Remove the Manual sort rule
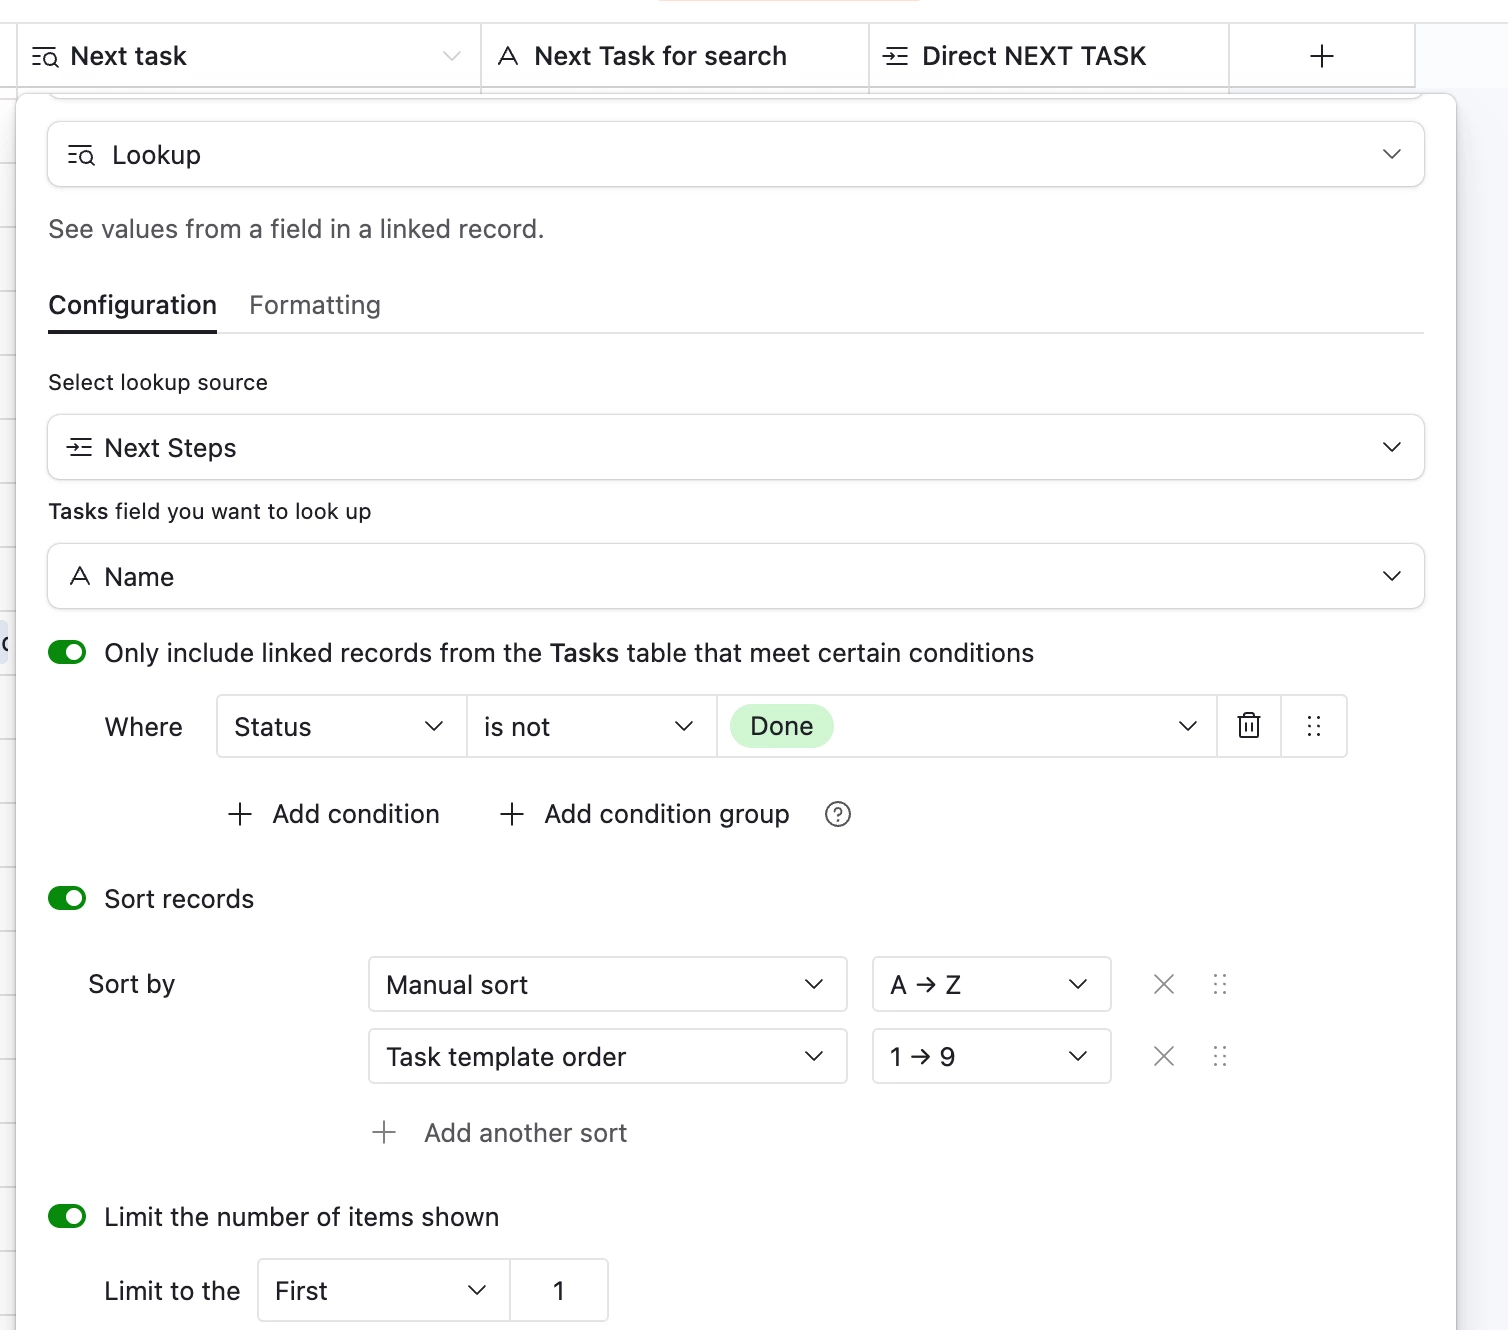1508x1330 pixels. 1163,985
